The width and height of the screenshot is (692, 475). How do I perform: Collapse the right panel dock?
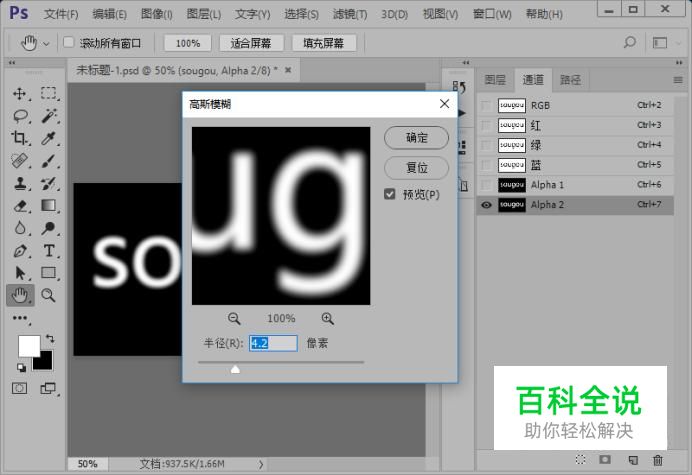[x=679, y=63]
